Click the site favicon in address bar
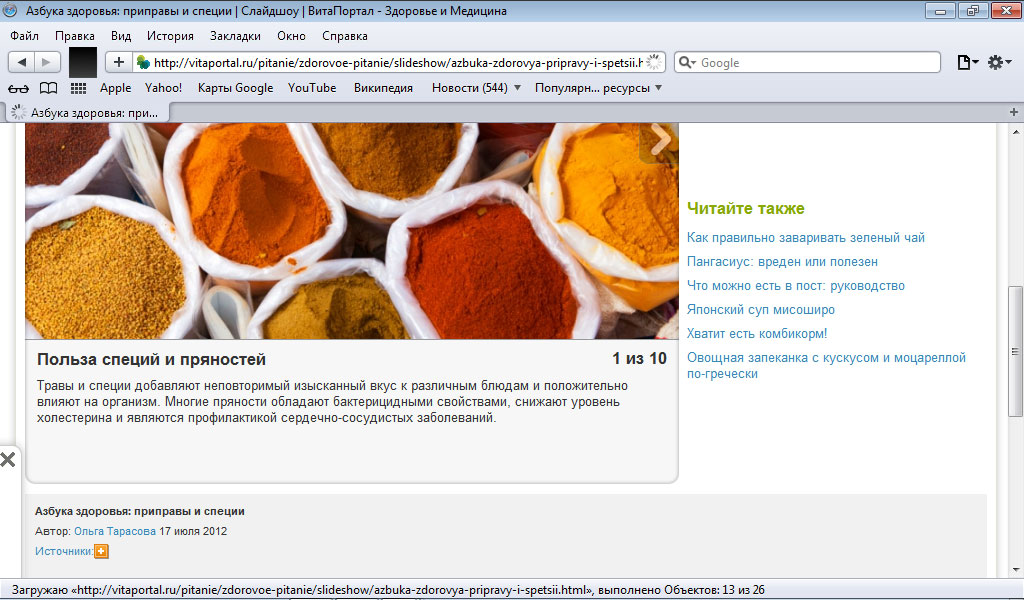The width and height of the screenshot is (1024, 600). coord(142,63)
